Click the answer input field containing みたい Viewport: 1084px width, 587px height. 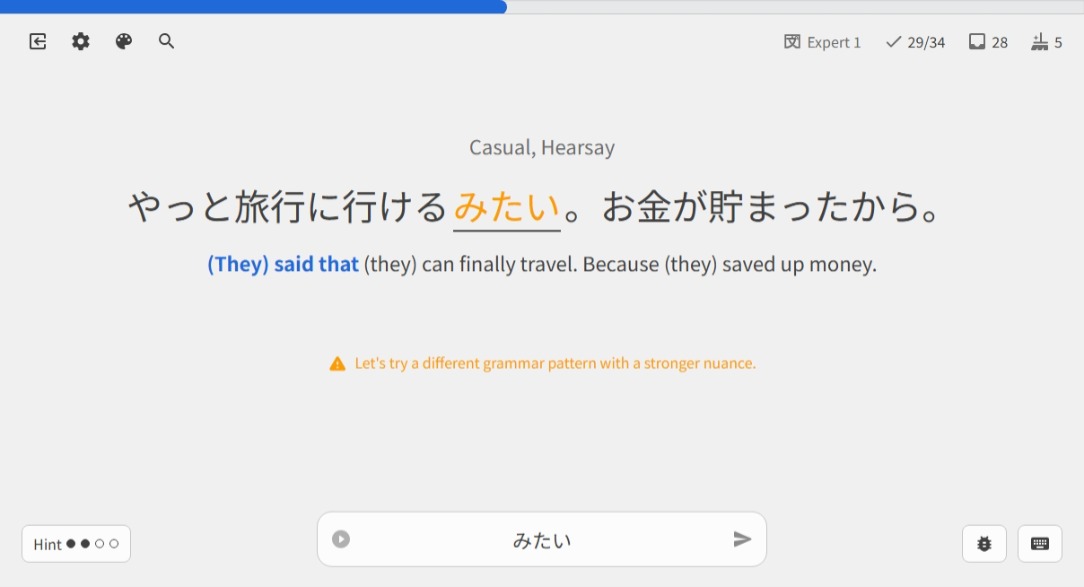click(x=541, y=540)
